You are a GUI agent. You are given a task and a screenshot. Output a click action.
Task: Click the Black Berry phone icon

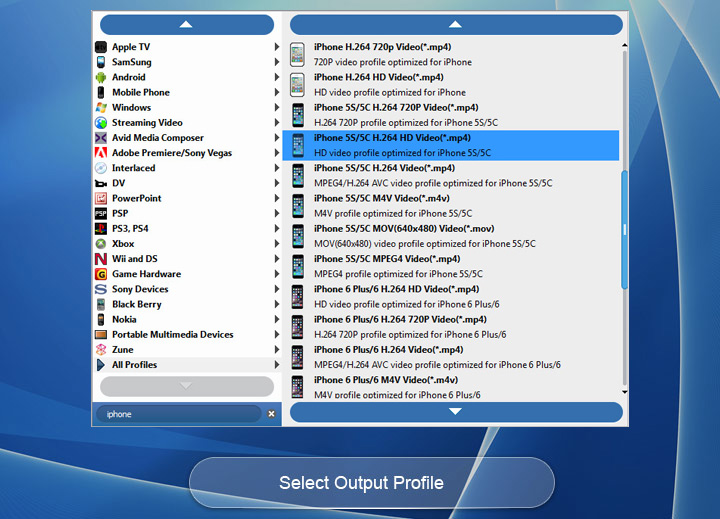pos(101,305)
